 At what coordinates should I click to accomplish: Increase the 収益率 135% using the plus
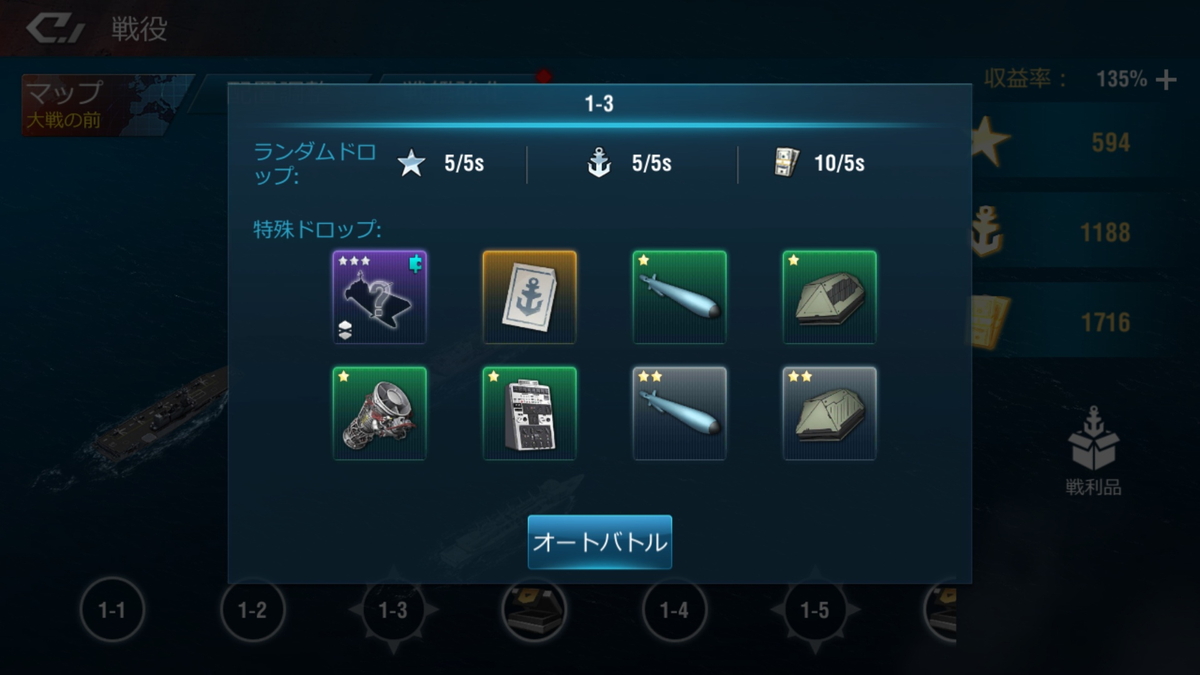coord(1166,80)
